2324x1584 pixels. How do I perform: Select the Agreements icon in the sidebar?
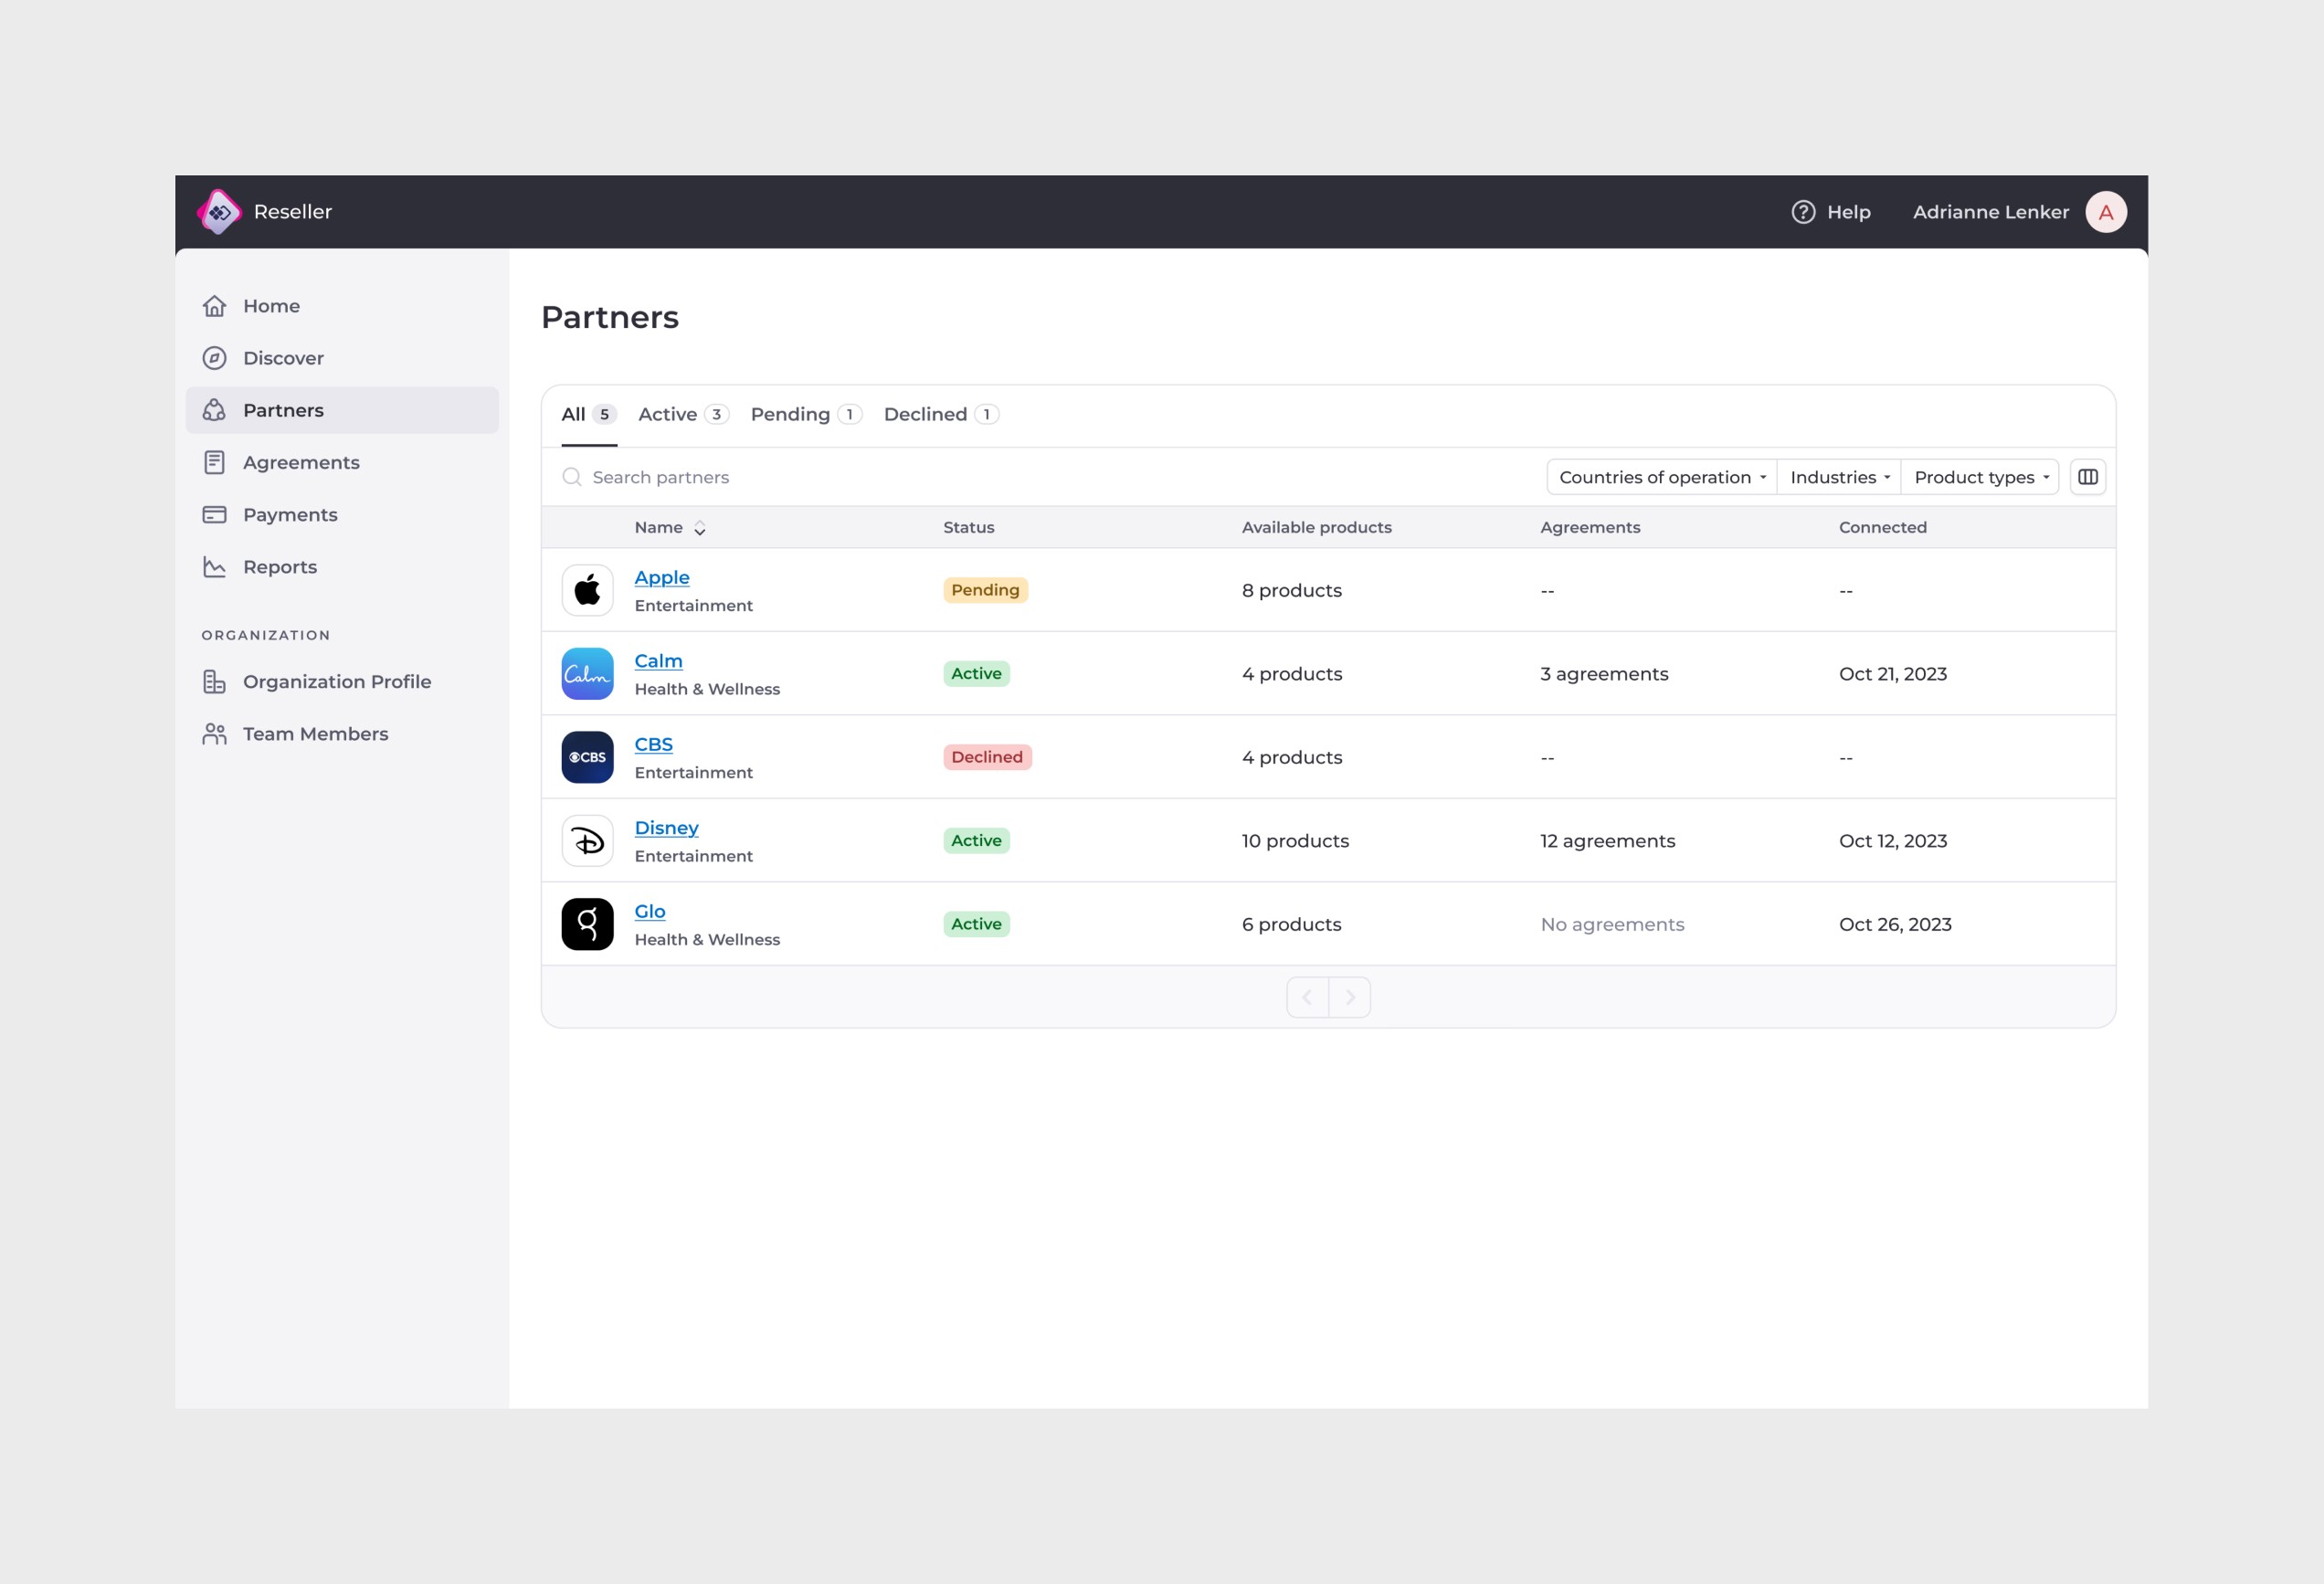click(x=215, y=461)
